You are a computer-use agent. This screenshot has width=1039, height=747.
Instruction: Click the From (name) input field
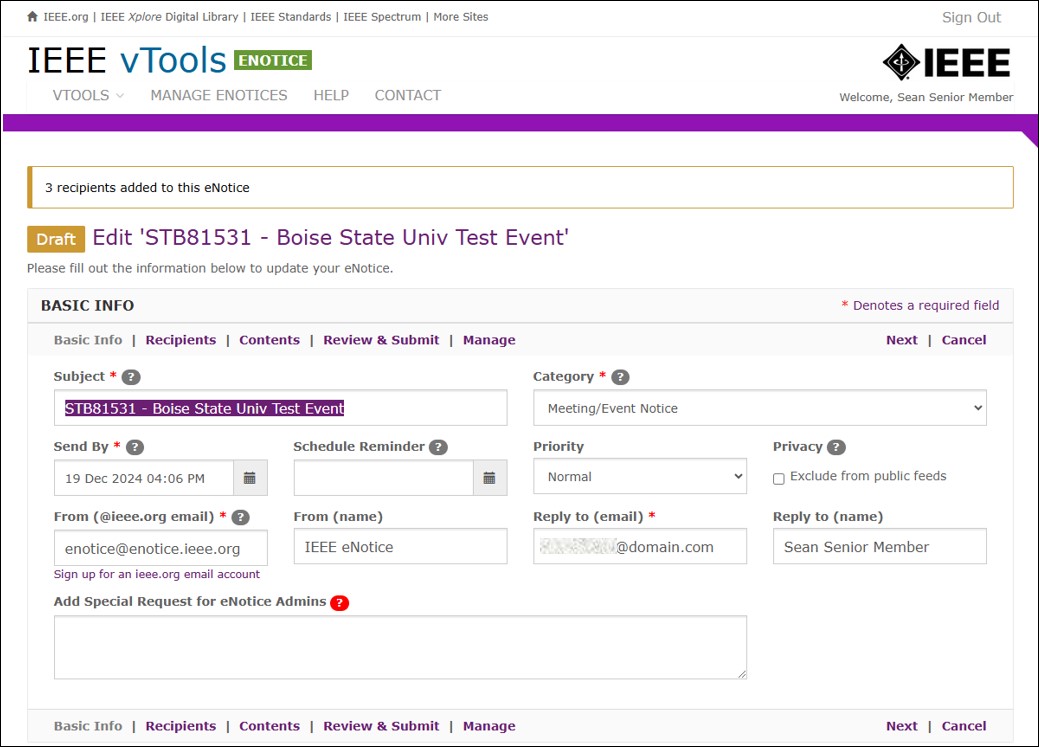pos(400,547)
